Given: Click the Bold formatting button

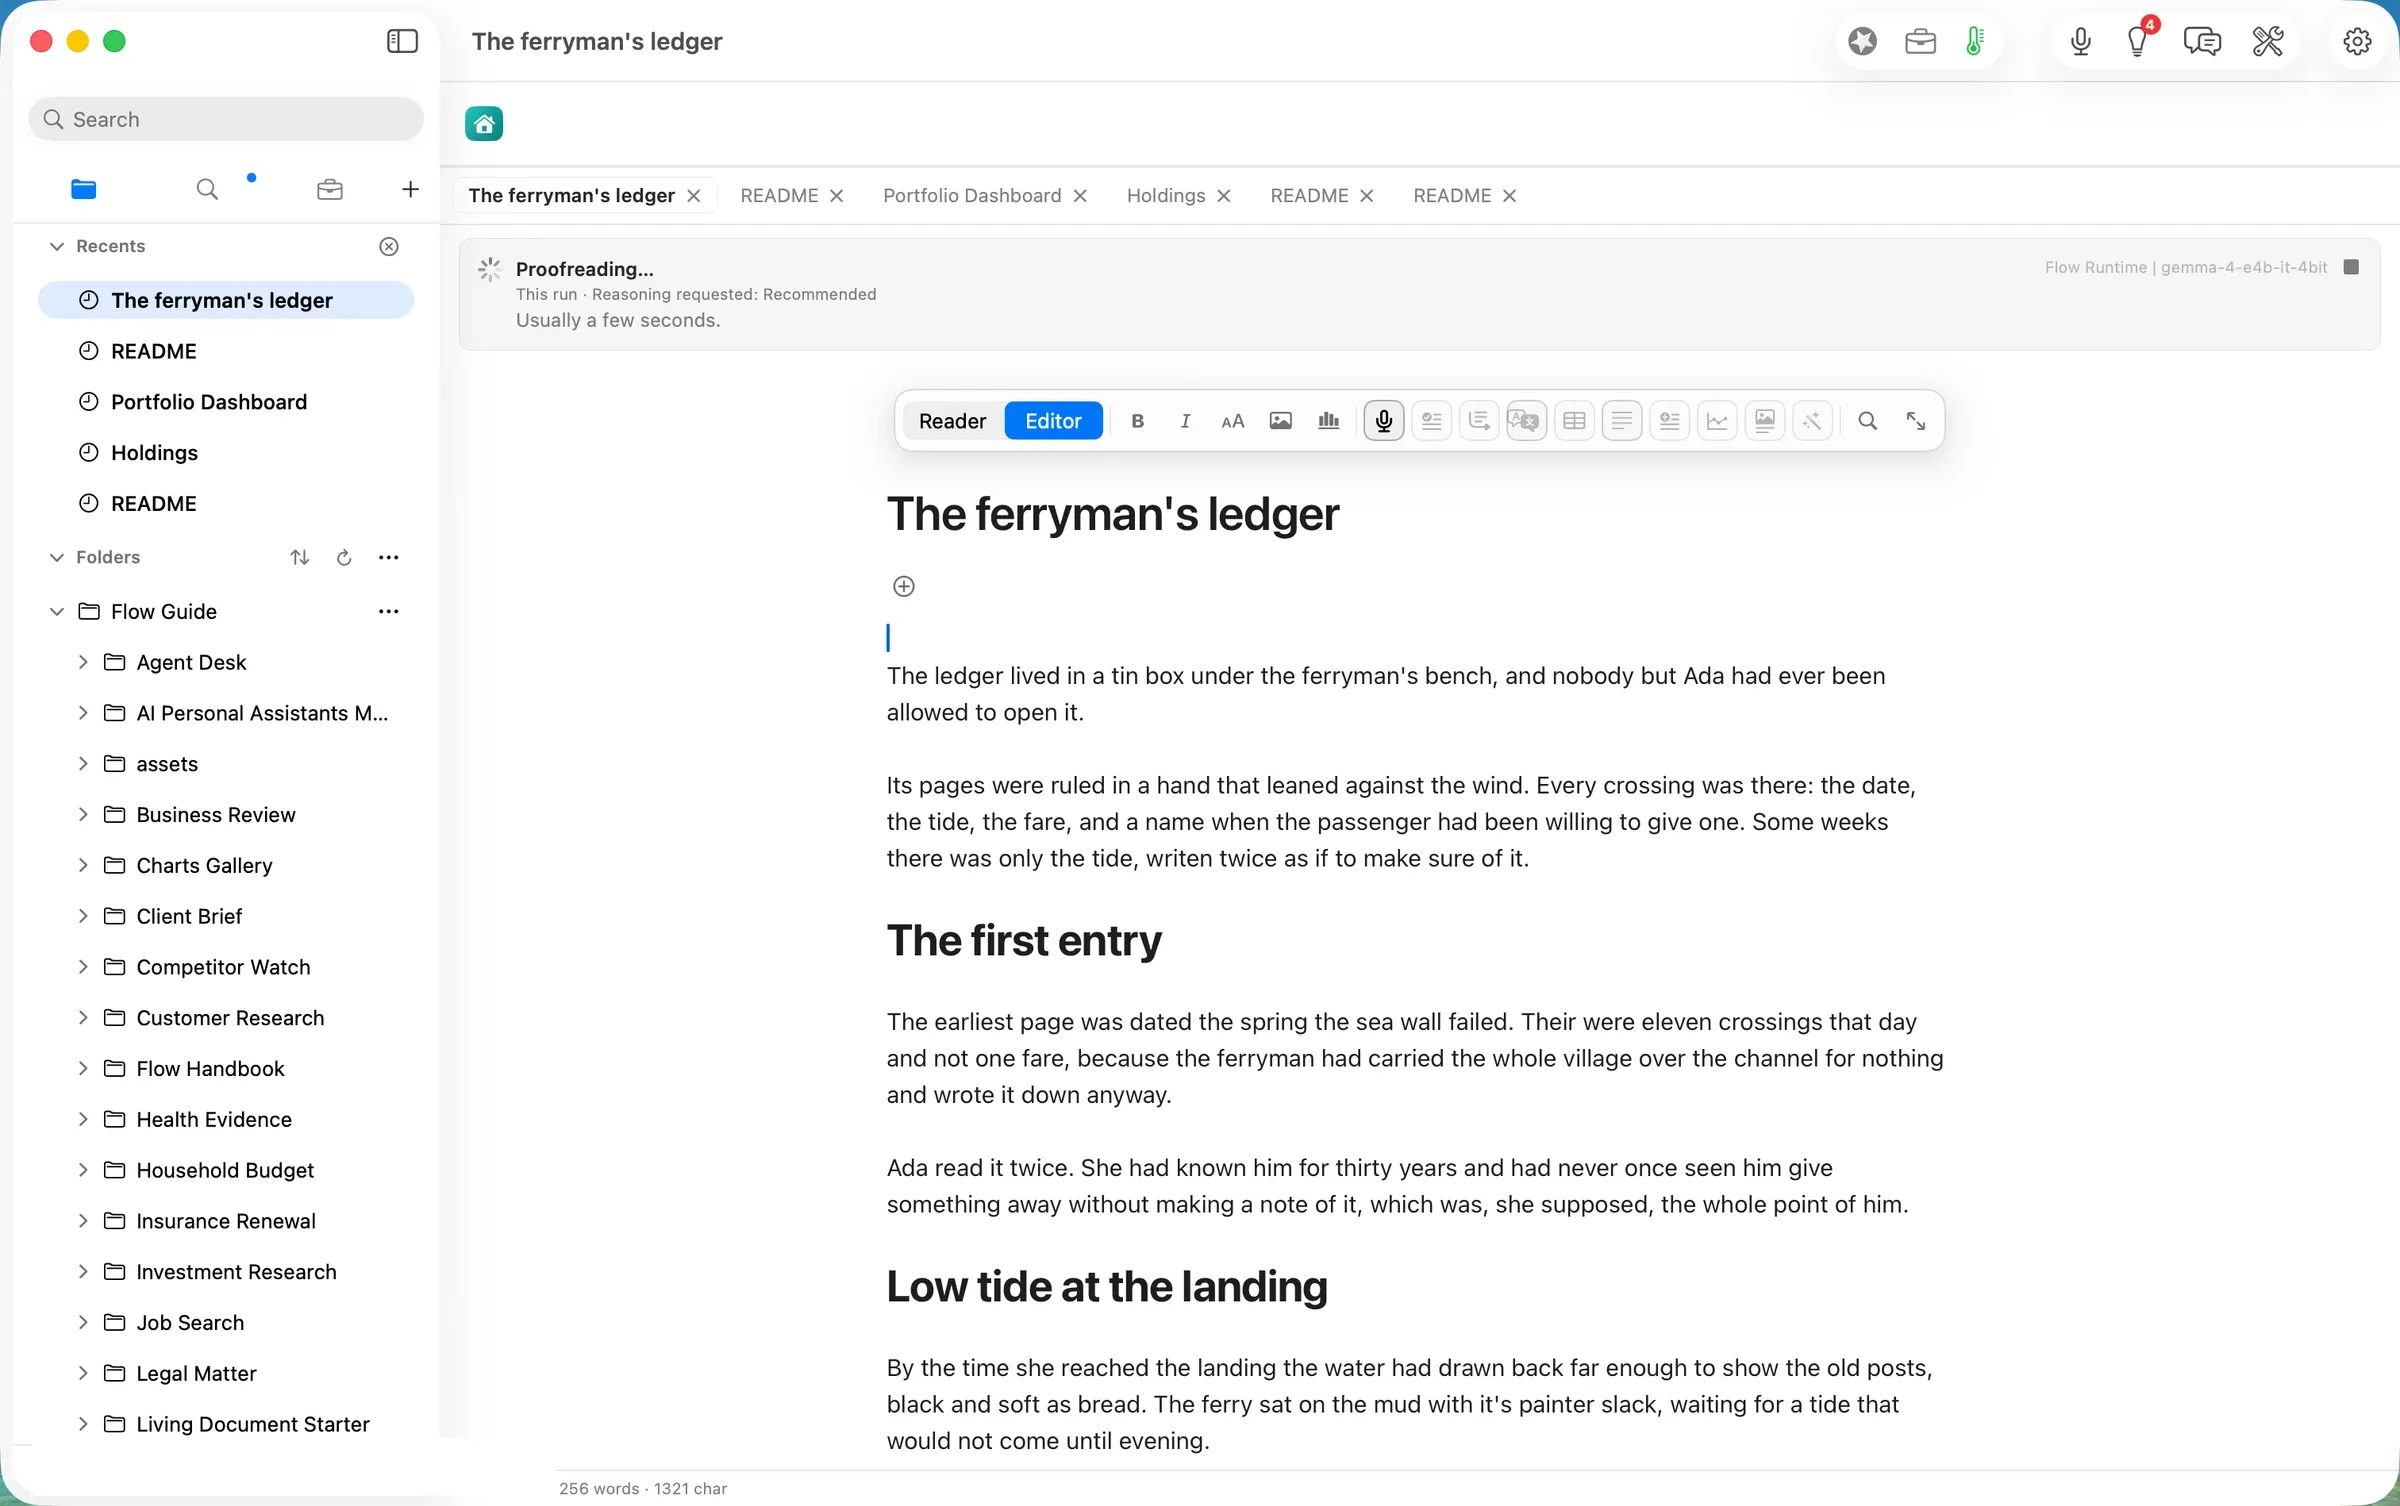Looking at the screenshot, I should pyautogui.click(x=1137, y=421).
